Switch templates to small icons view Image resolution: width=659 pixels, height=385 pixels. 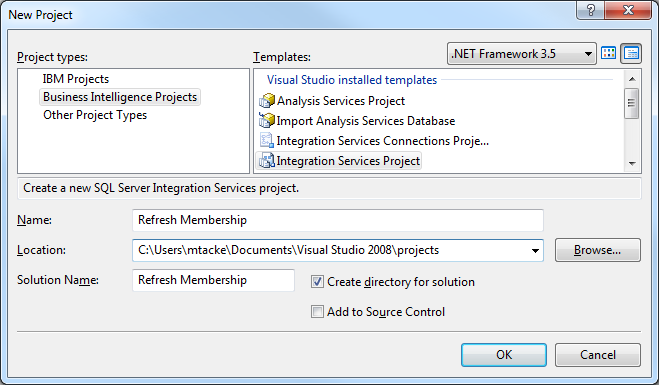point(631,53)
